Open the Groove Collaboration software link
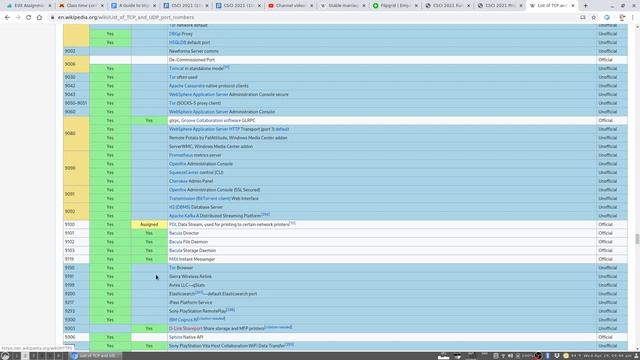640x360 pixels. 211,120
